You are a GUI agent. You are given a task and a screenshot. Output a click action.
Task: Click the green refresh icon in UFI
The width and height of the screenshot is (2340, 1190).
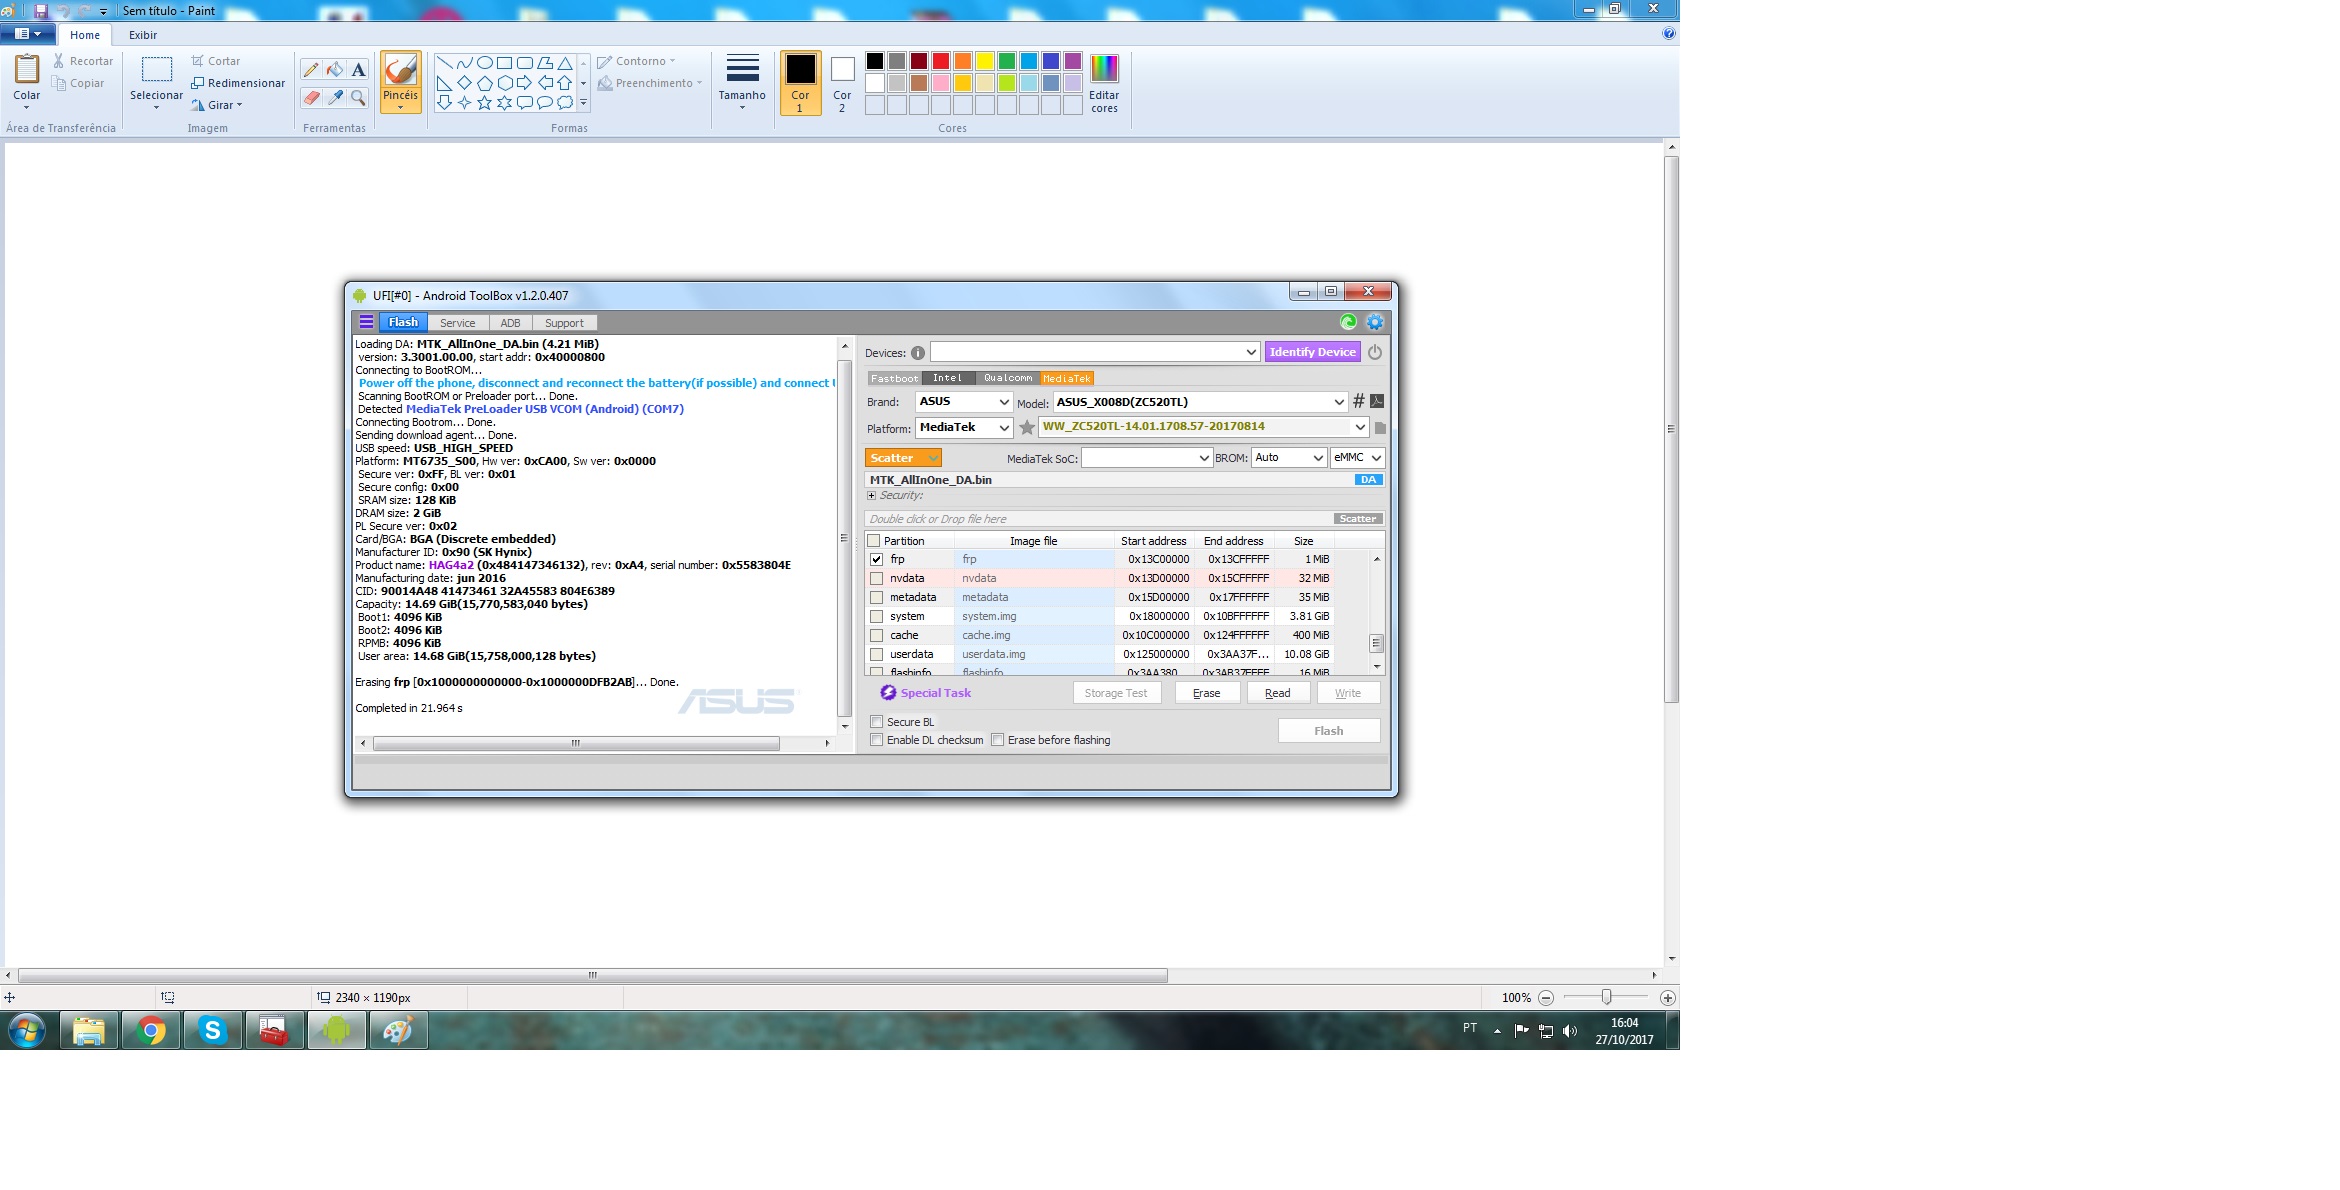1348,321
